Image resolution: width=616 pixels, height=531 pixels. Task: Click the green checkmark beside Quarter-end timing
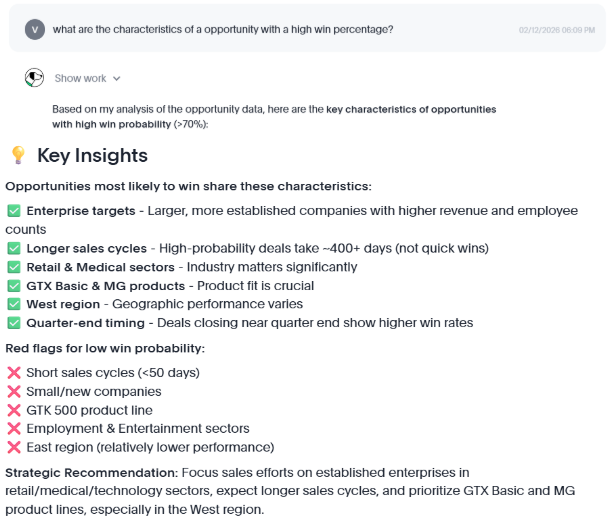pos(14,323)
